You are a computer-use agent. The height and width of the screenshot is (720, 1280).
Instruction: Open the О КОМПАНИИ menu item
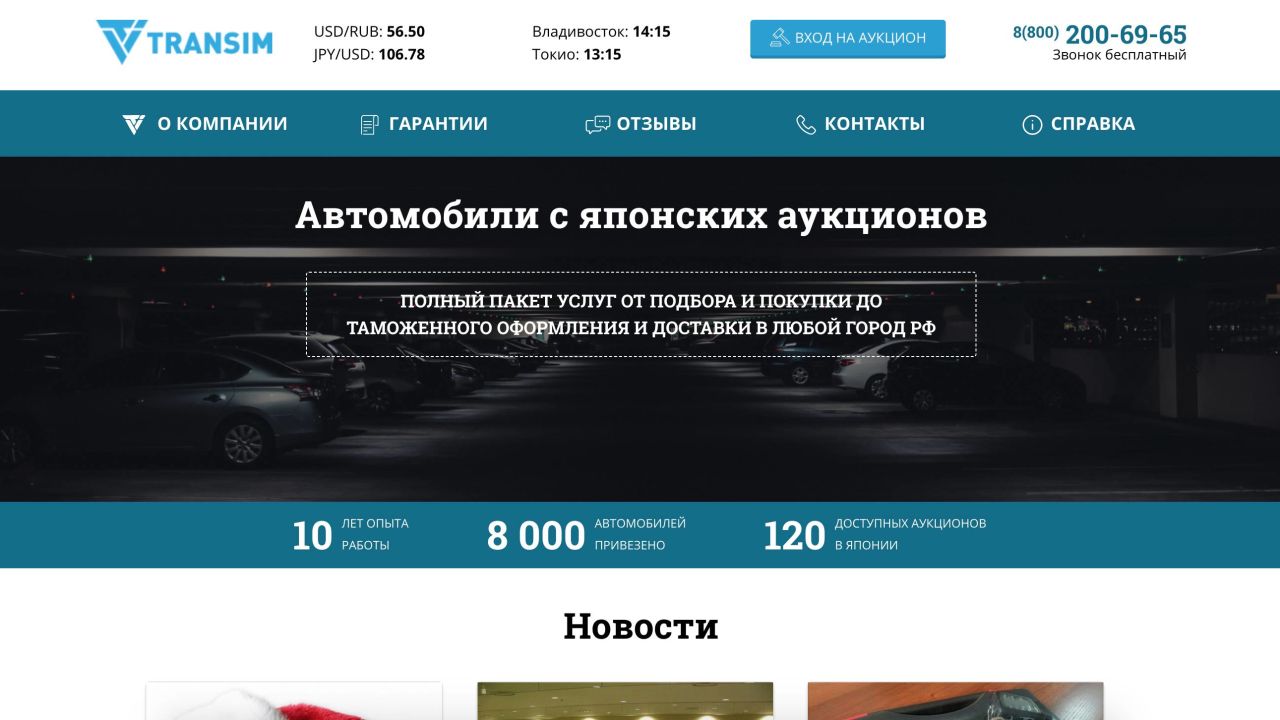point(222,123)
